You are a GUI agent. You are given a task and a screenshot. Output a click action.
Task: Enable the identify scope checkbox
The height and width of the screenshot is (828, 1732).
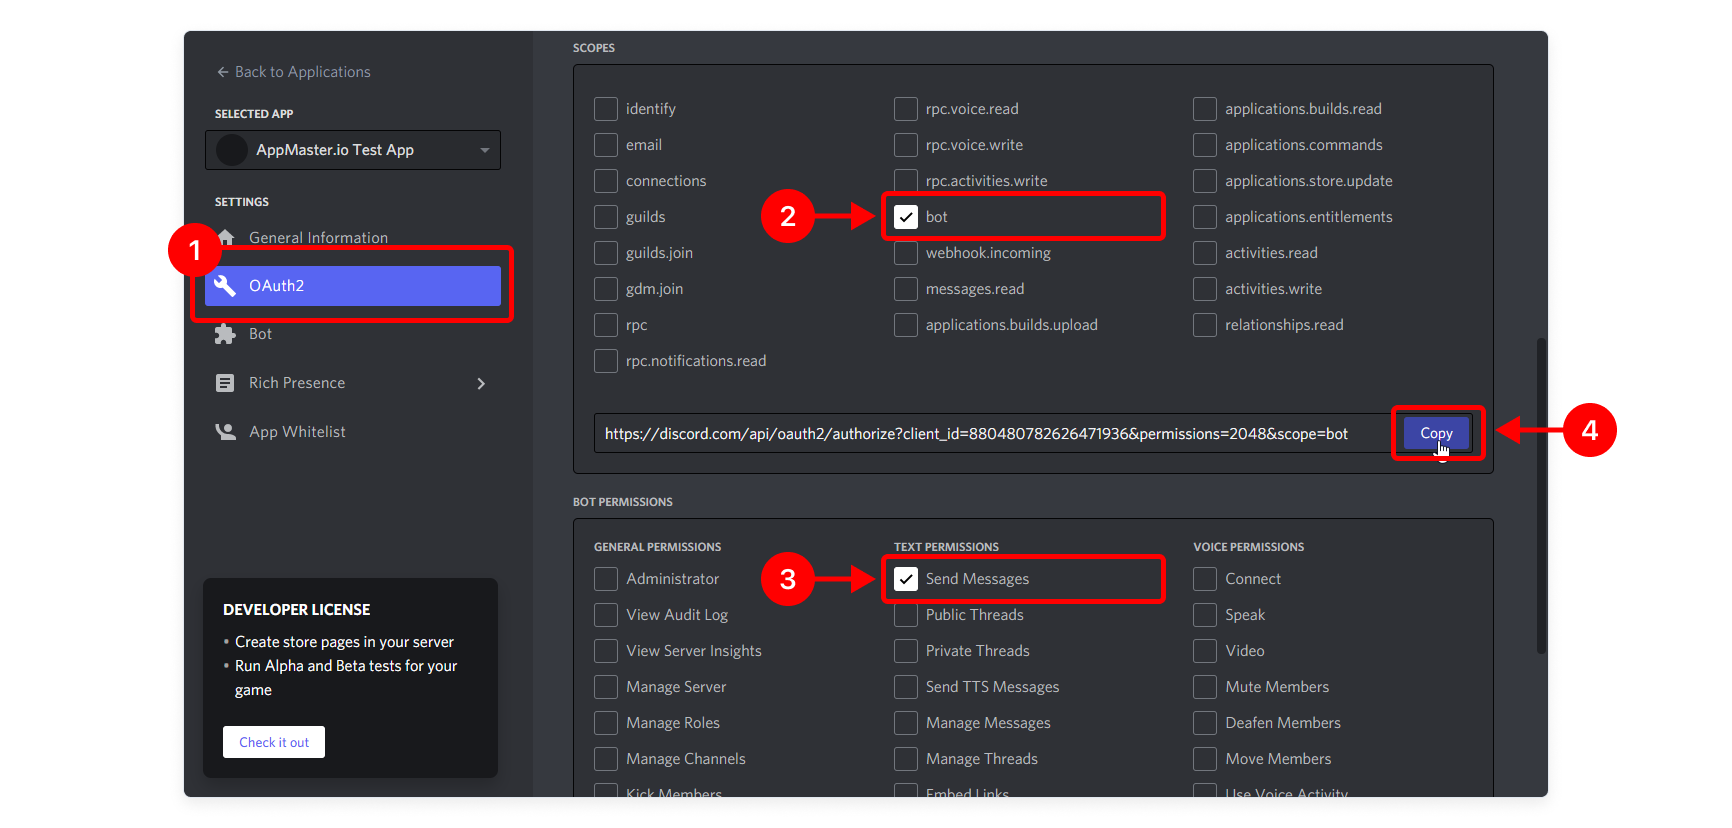coord(606,109)
